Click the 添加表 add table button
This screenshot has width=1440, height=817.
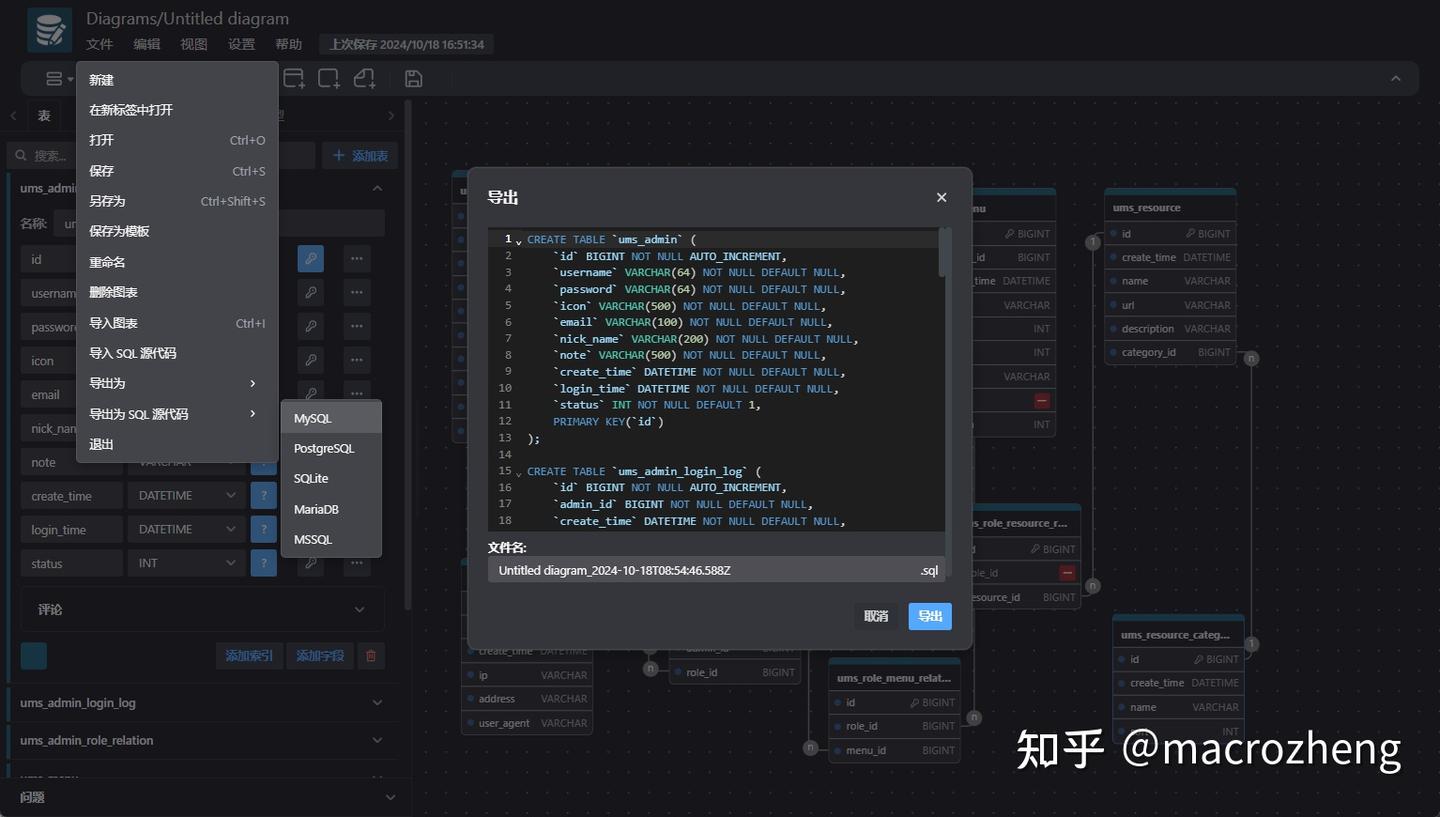[360, 155]
